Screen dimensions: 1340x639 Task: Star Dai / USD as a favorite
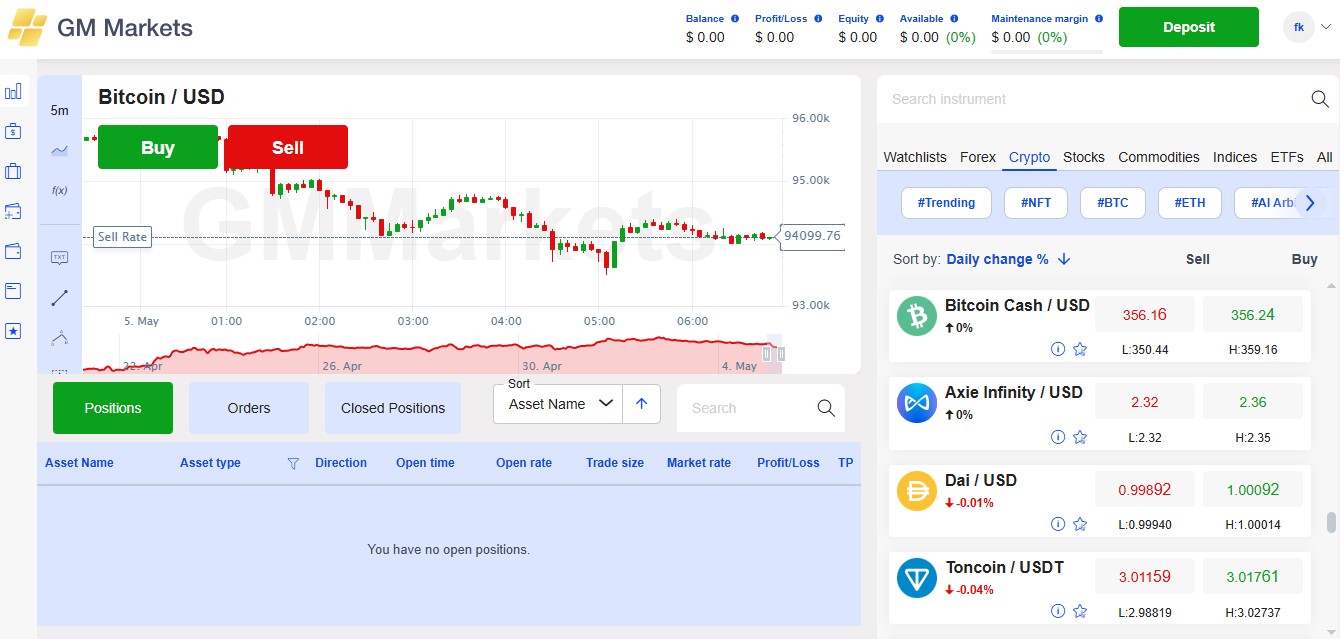coord(1080,524)
